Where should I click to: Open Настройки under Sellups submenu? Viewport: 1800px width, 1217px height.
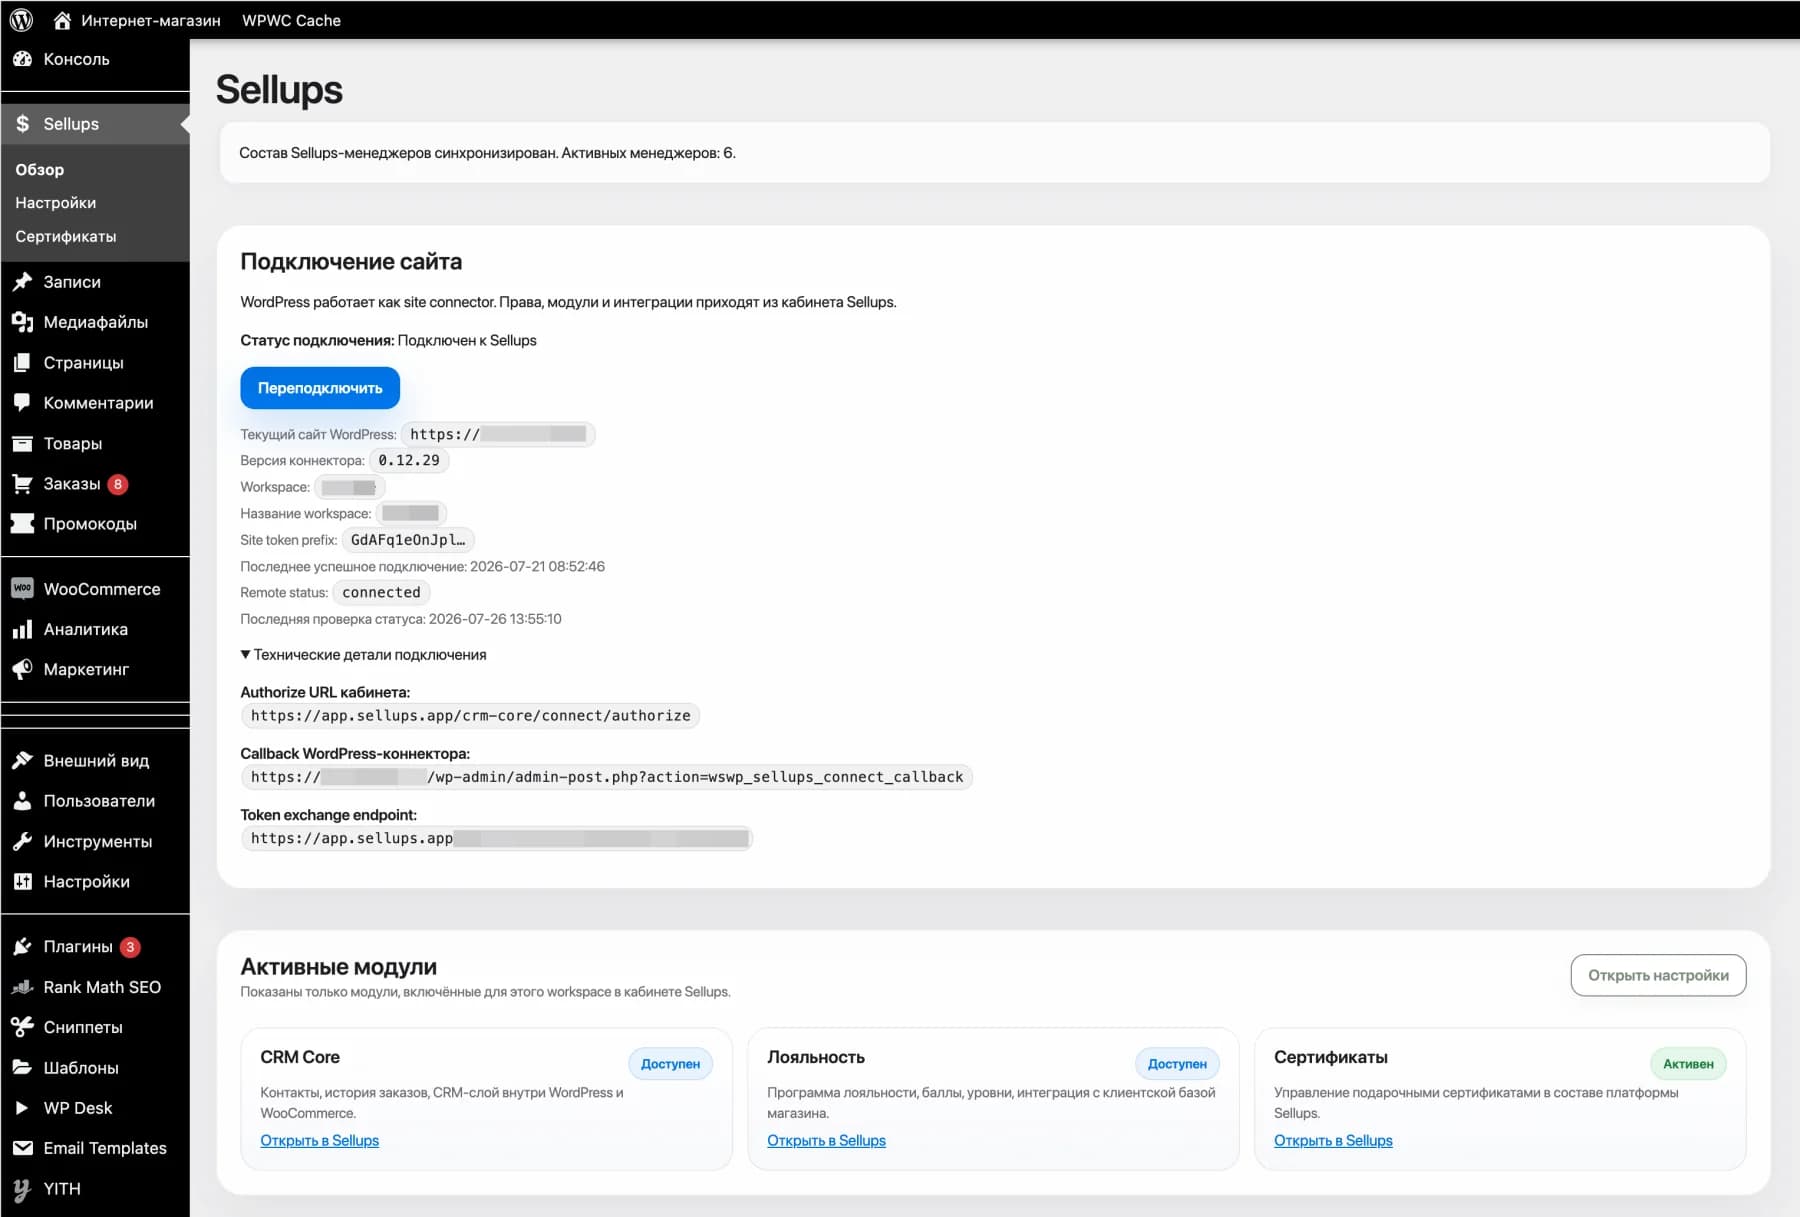[56, 203]
